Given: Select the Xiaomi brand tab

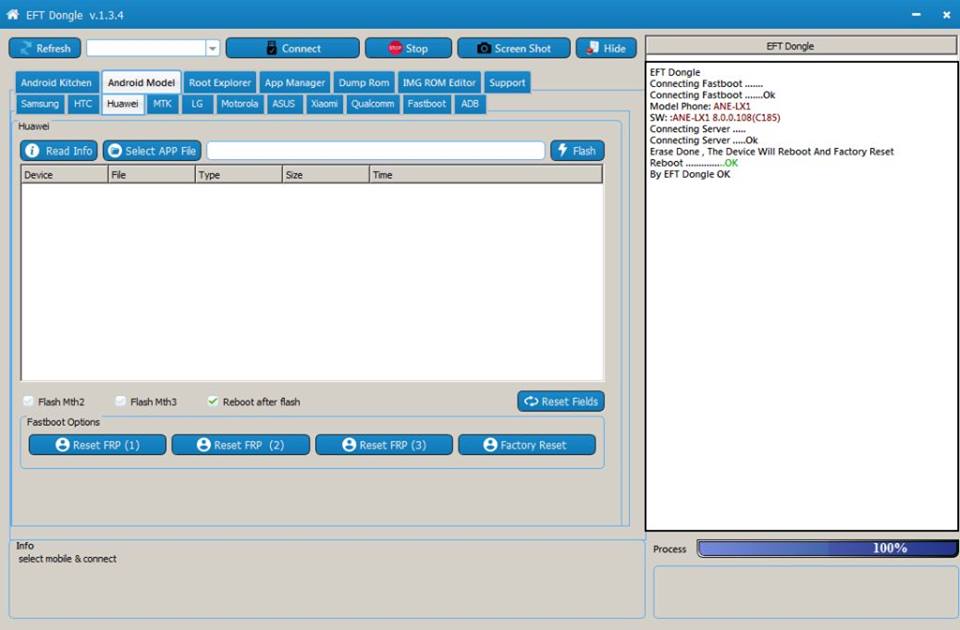Looking at the screenshot, I should 324,104.
